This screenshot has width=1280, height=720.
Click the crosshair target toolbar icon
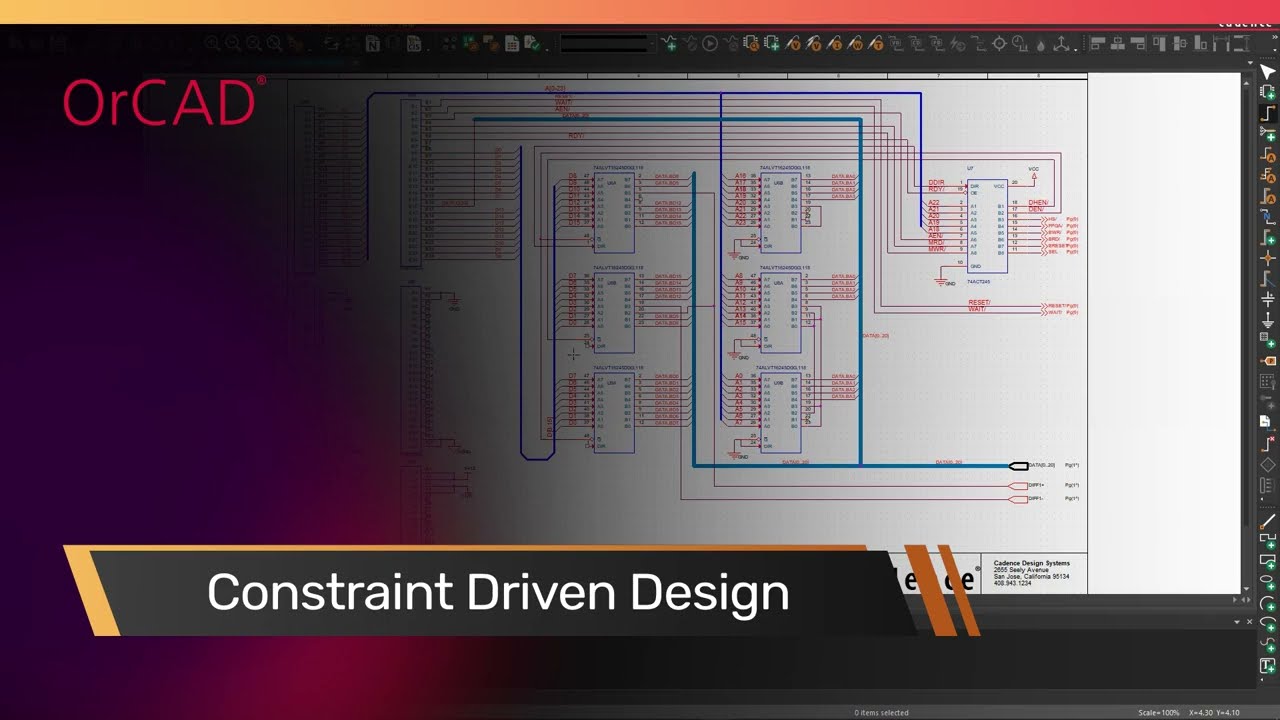point(999,43)
